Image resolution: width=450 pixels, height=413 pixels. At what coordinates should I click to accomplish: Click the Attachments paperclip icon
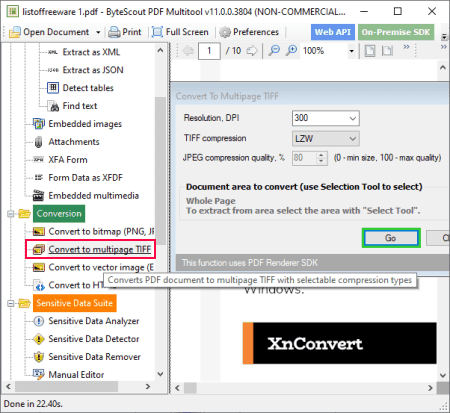[39, 142]
